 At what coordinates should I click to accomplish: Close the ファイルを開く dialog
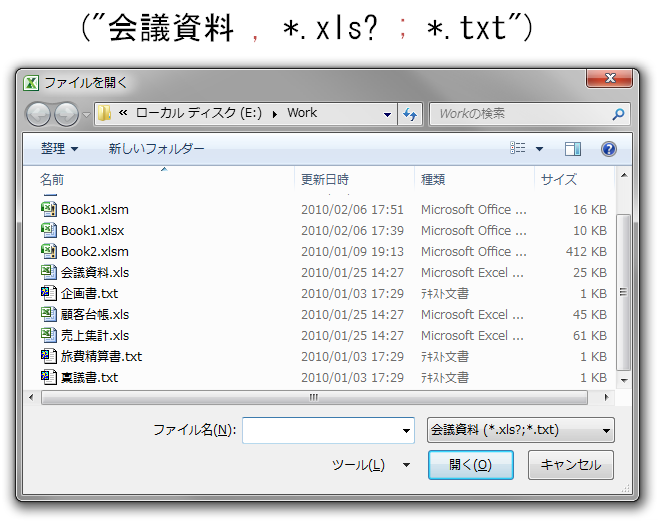(609, 78)
